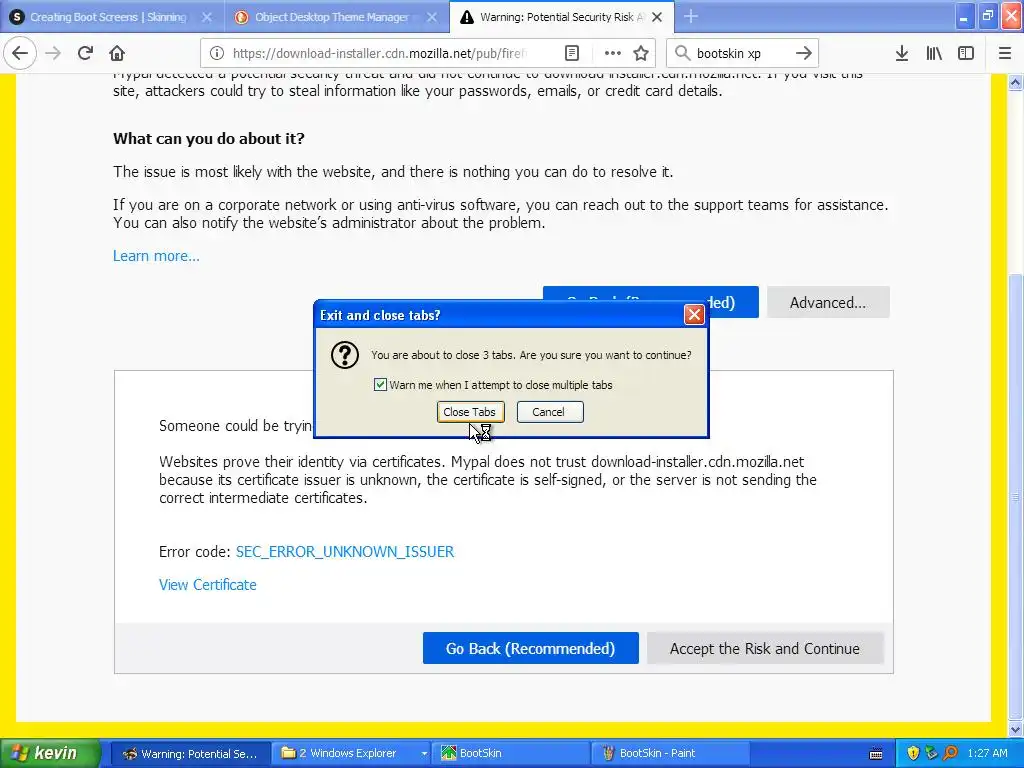Close the Creating Boot Screens tab
This screenshot has width=1024, height=768.
[206, 17]
